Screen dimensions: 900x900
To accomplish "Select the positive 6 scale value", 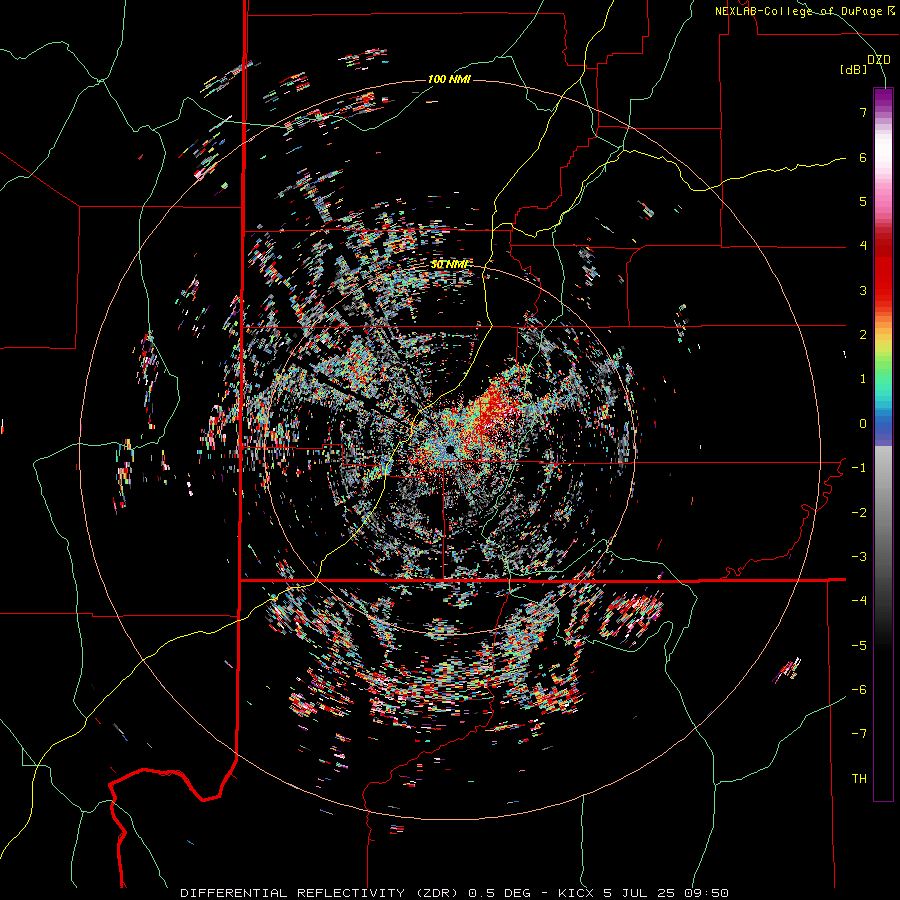I will tap(863, 157).
